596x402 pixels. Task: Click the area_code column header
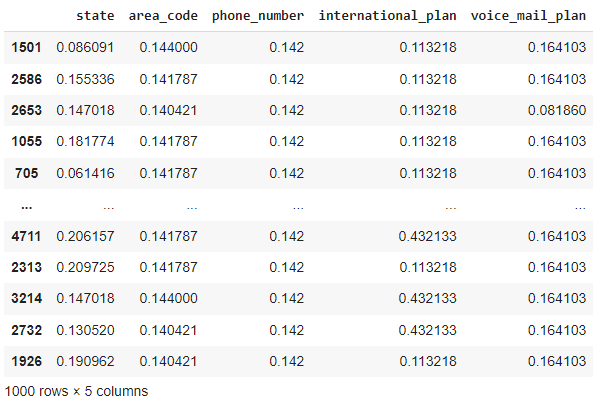tap(163, 16)
